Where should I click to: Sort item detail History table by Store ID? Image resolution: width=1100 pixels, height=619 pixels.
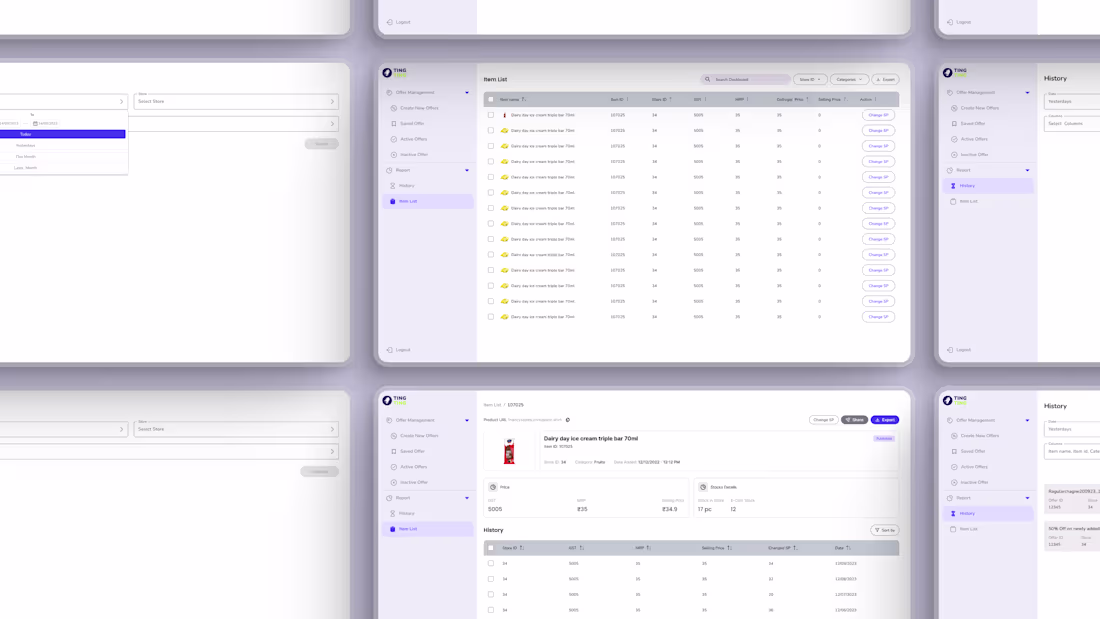point(521,548)
